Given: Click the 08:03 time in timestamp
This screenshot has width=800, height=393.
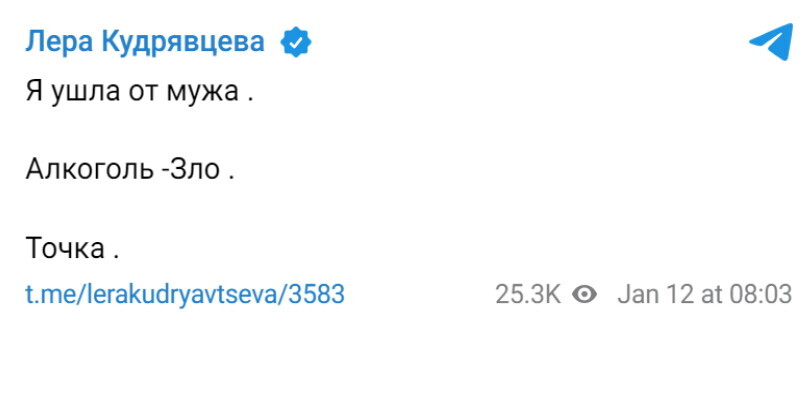Looking at the screenshot, I should [x=761, y=294].
